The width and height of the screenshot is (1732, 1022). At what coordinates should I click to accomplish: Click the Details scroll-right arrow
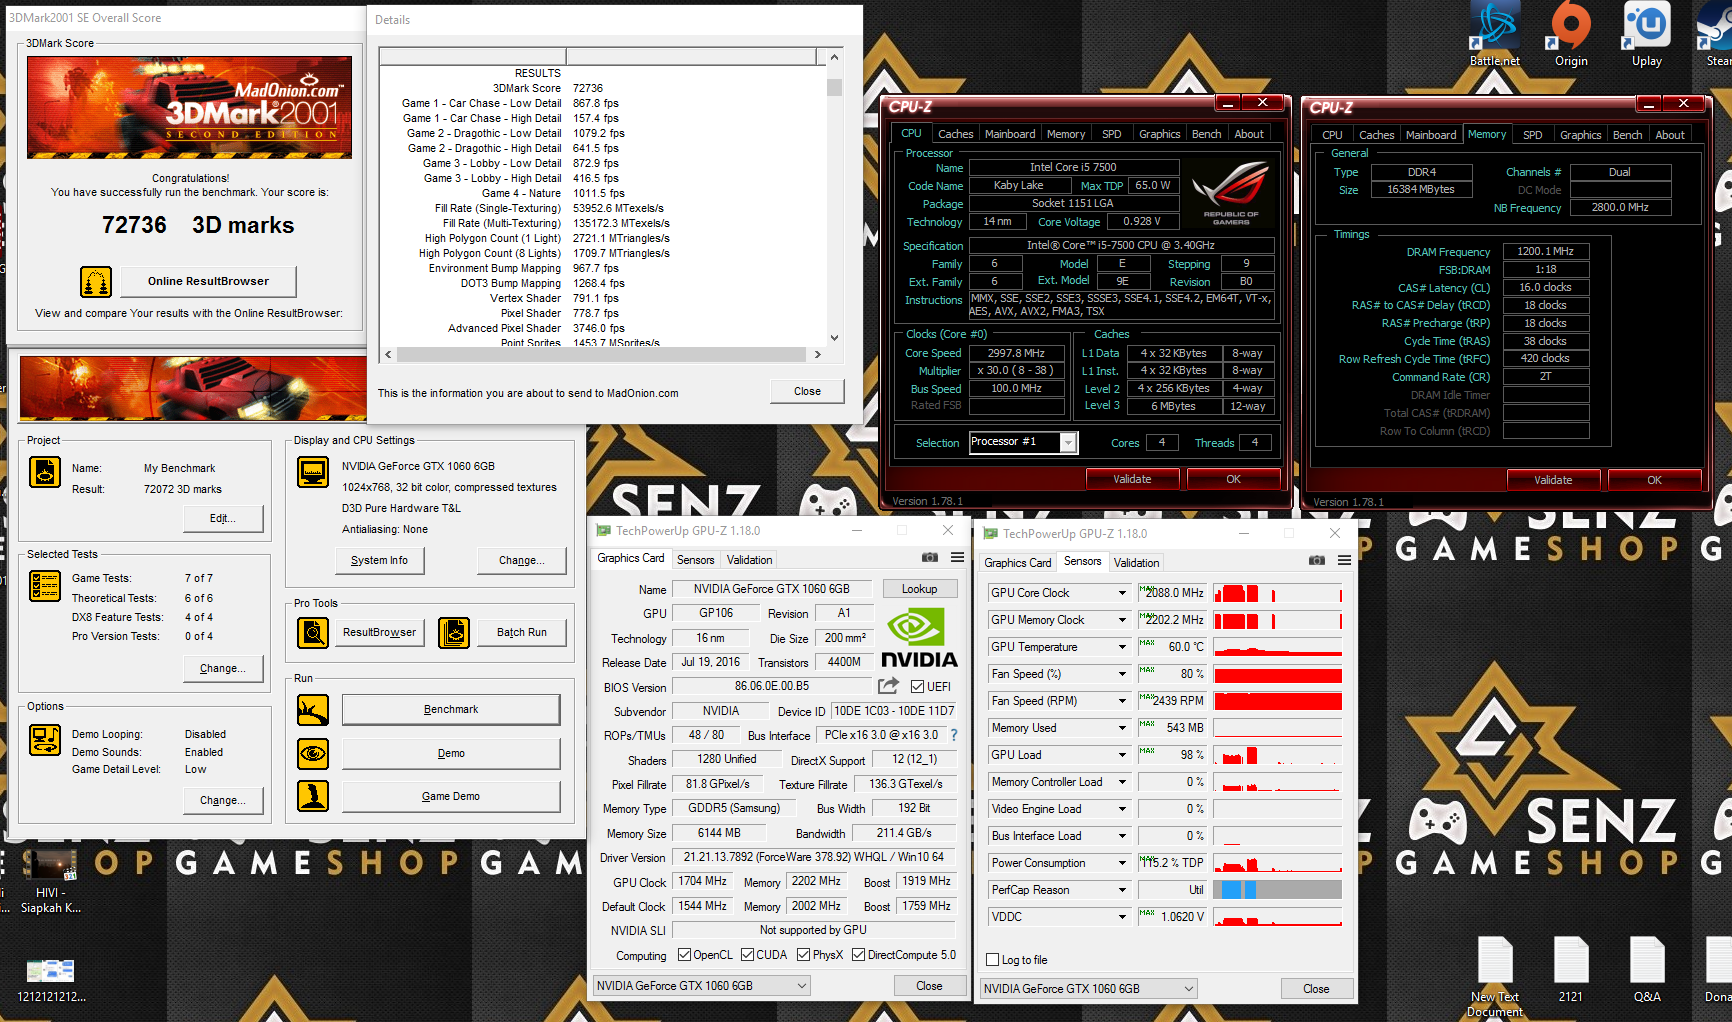coord(818,354)
